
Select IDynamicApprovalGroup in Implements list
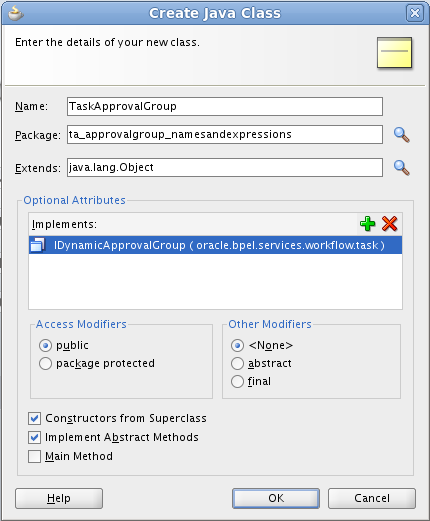click(x=215, y=245)
